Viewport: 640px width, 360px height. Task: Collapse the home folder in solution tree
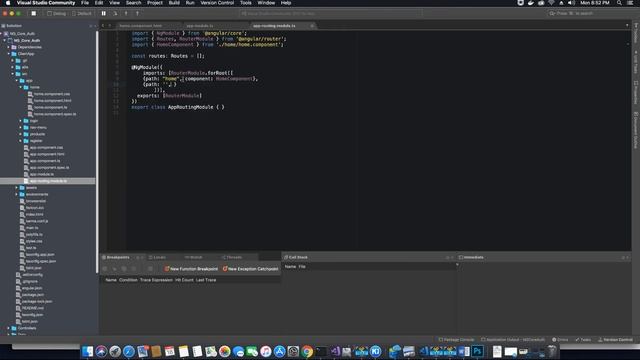tap(21, 87)
